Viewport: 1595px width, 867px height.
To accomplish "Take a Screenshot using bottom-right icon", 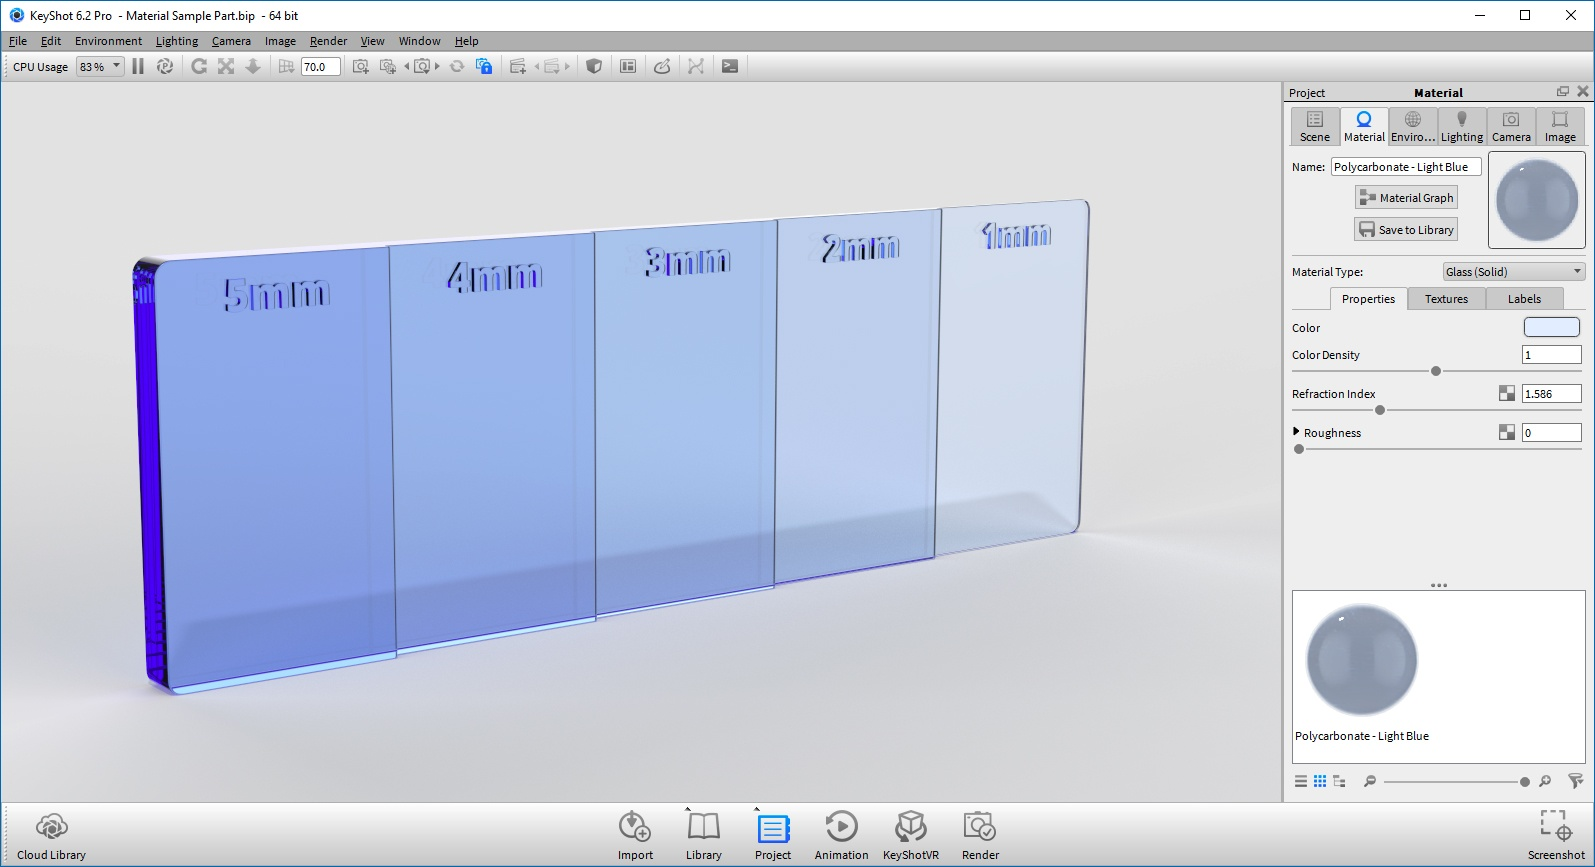I will point(1556,835).
